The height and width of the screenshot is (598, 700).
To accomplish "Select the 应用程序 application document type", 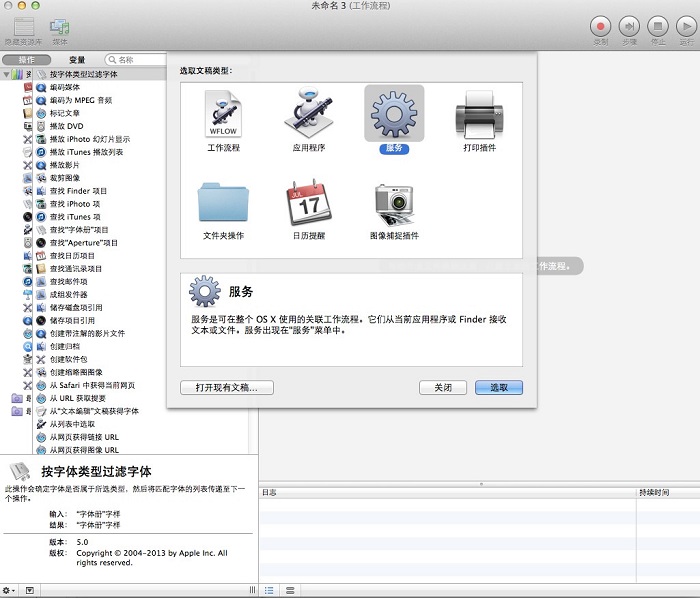I will 308,120.
